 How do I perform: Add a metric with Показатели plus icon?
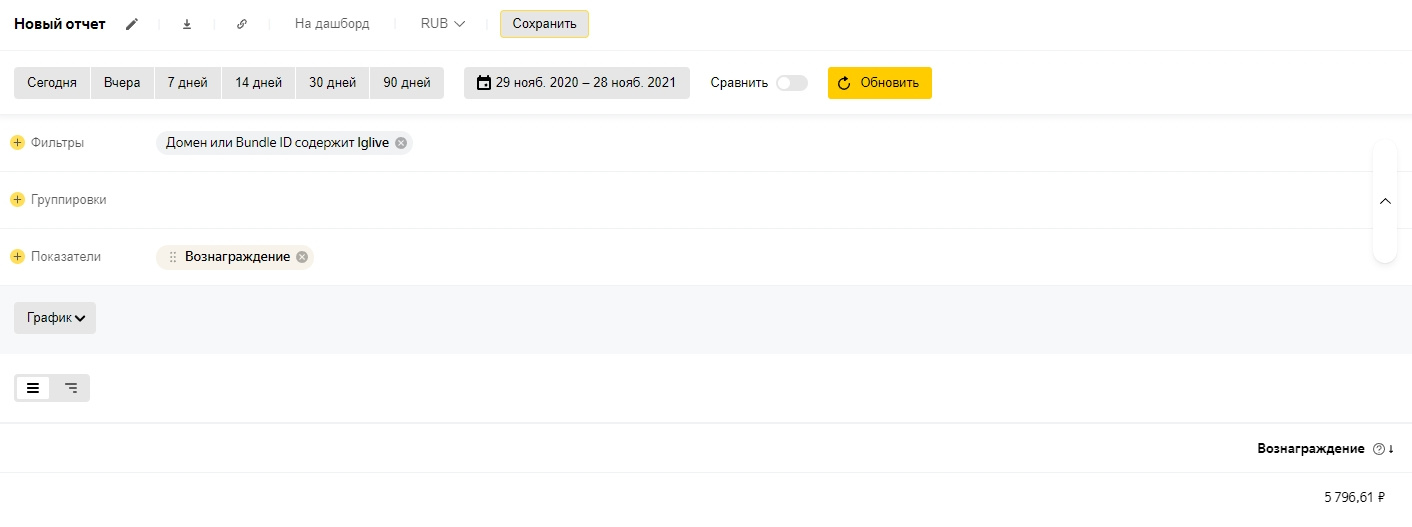(x=17, y=257)
